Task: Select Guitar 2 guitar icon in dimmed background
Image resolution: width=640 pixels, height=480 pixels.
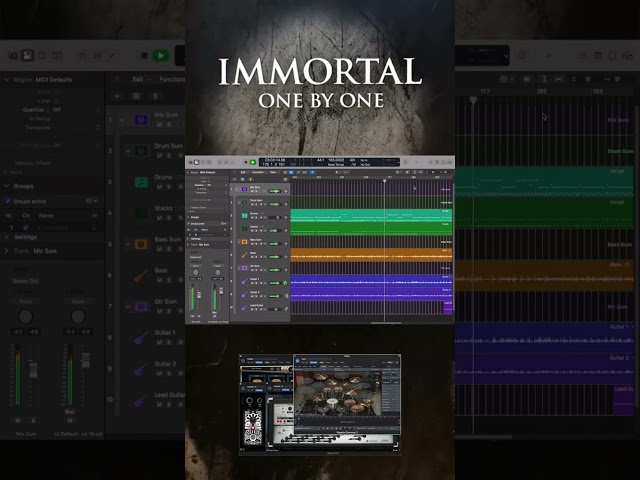Action: pyautogui.click(x=141, y=369)
